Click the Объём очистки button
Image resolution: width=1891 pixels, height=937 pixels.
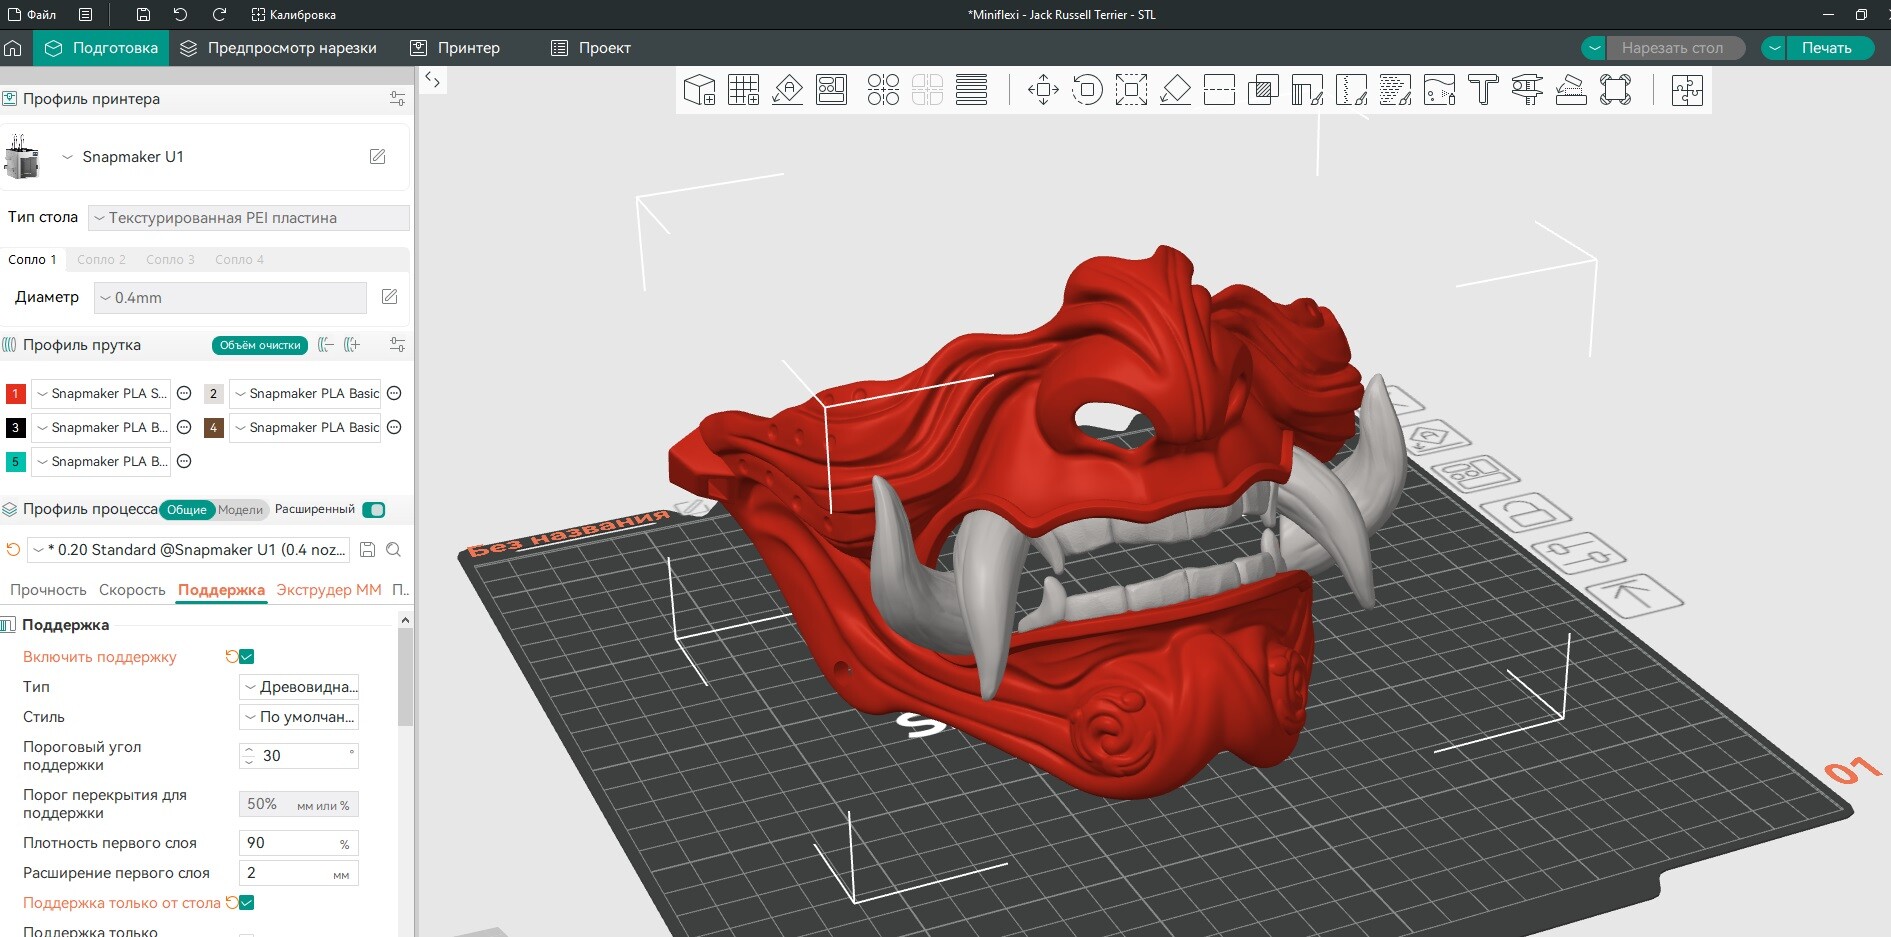point(260,345)
